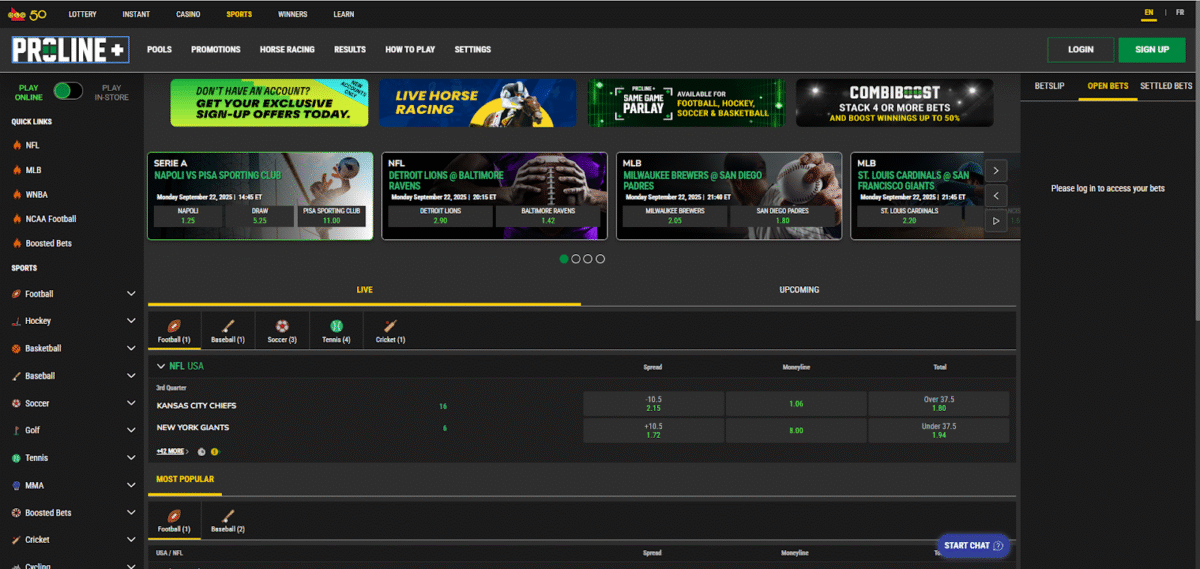Select fourth carousel pagination dot
This screenshot has height=569, width=1200.
600,259
